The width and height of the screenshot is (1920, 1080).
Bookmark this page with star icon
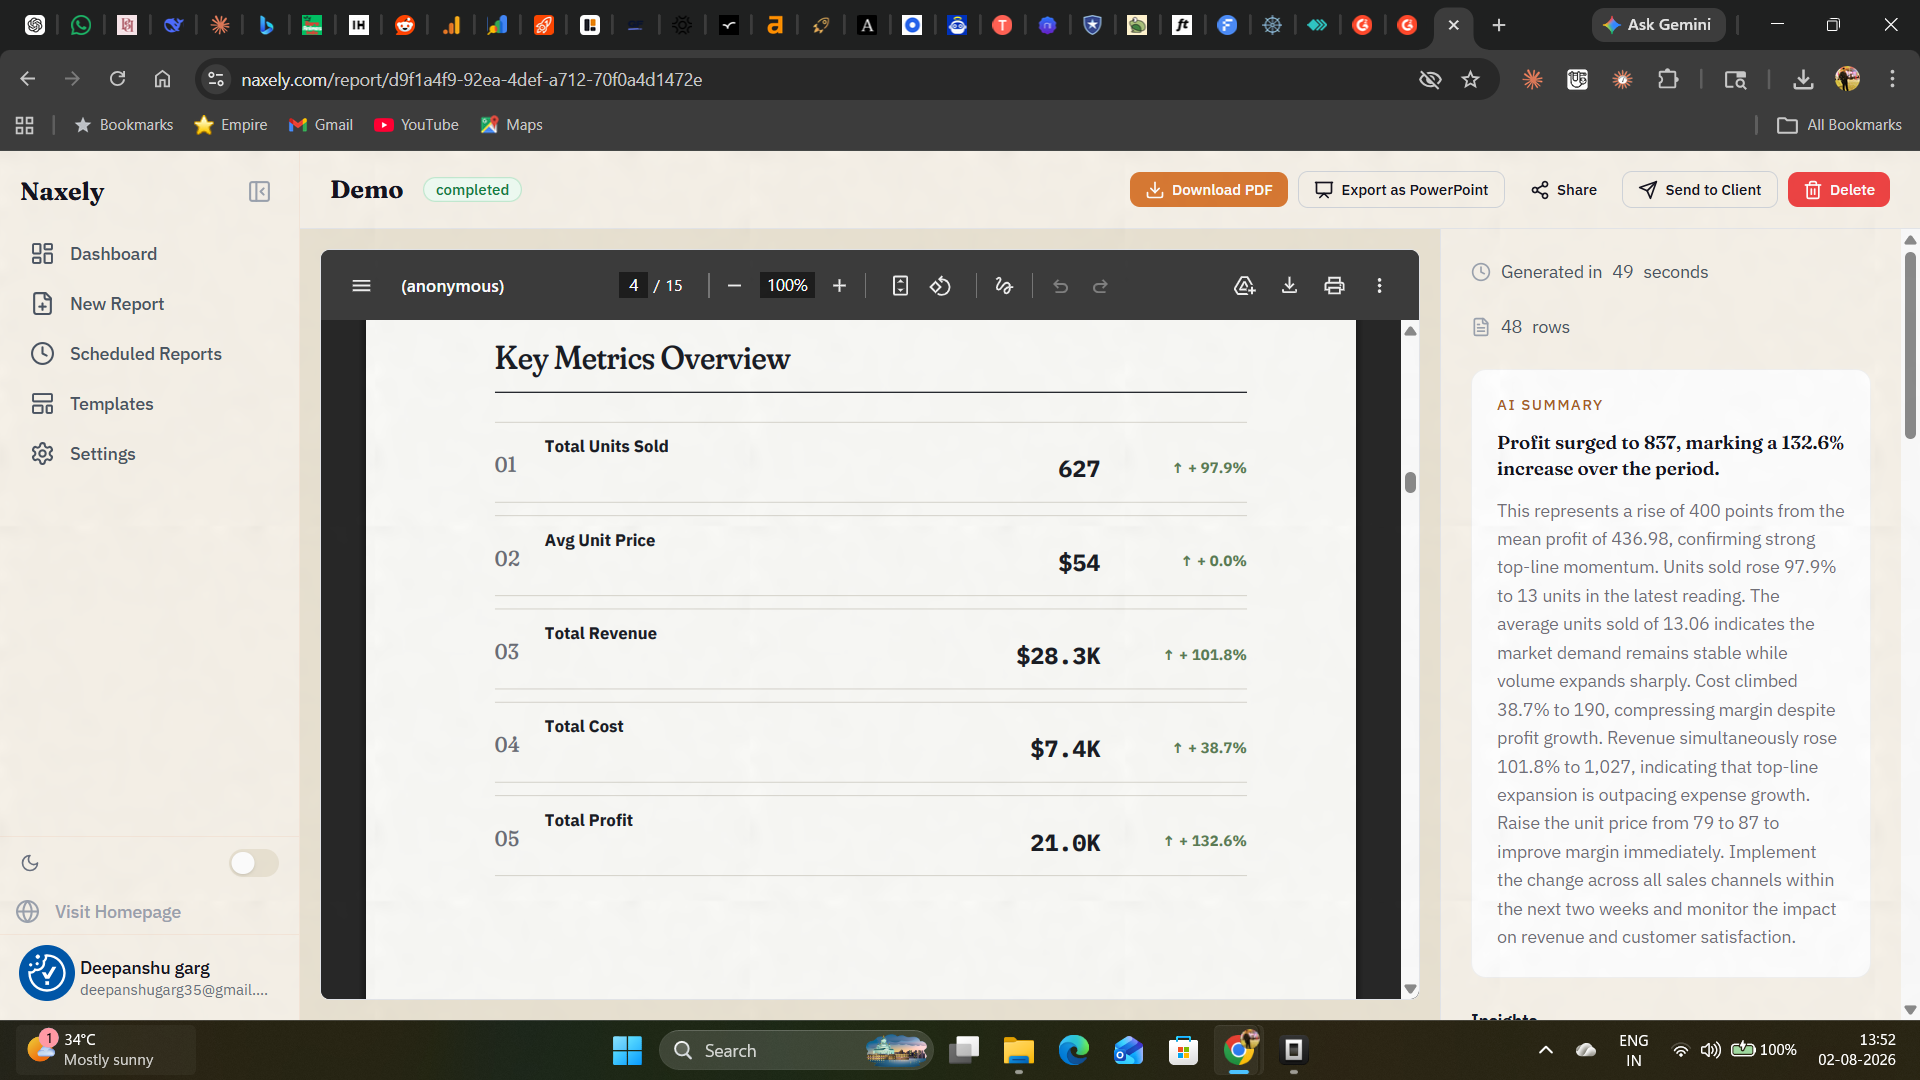pos(1470,79)
